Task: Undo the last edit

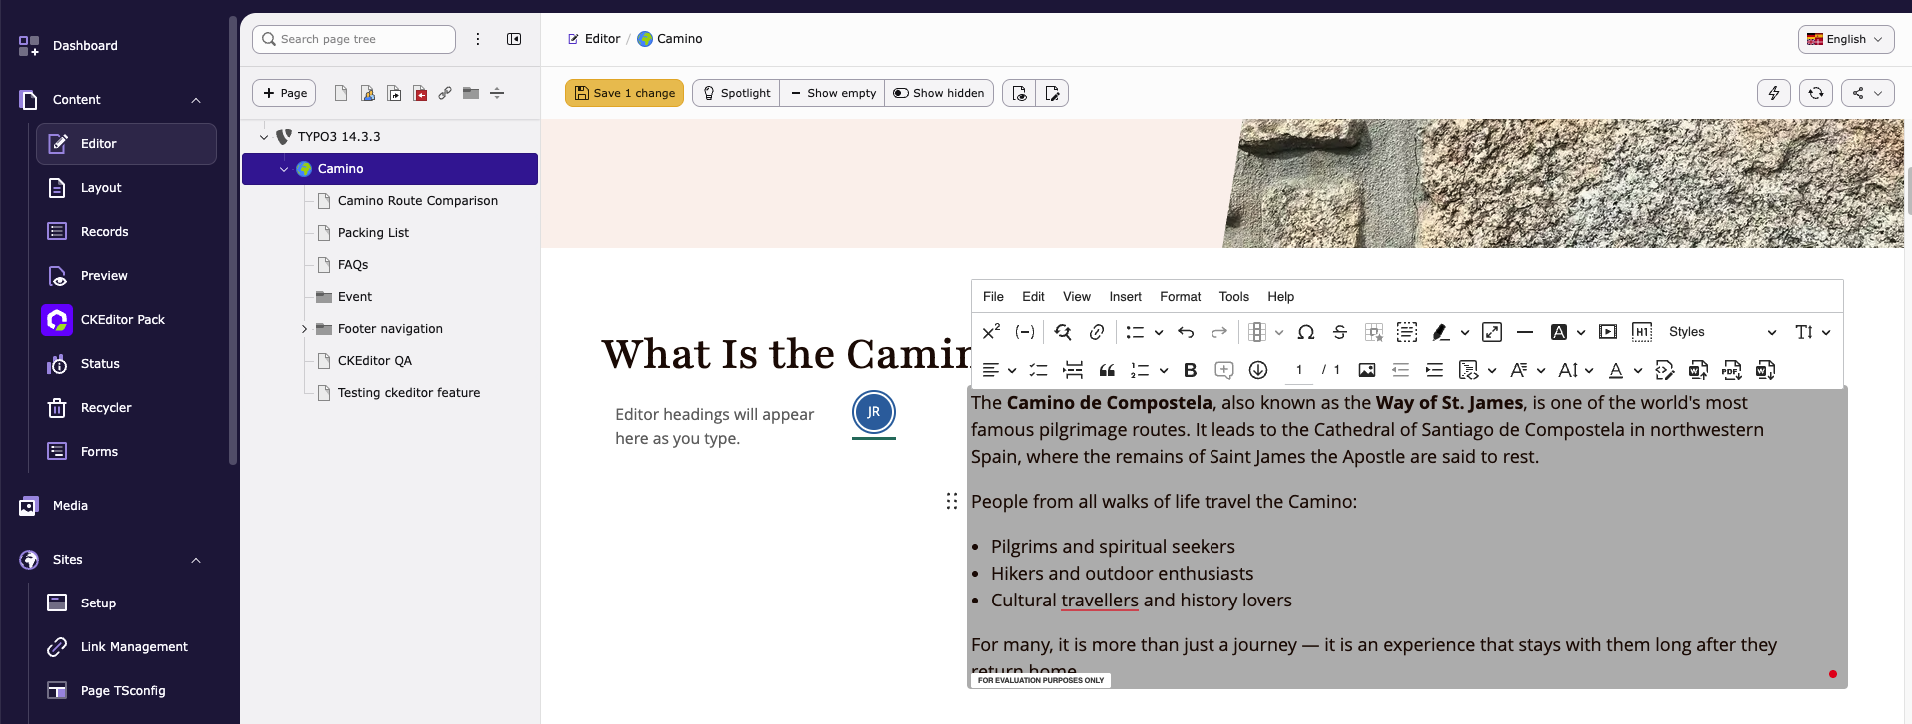Action: point(1186,332)
